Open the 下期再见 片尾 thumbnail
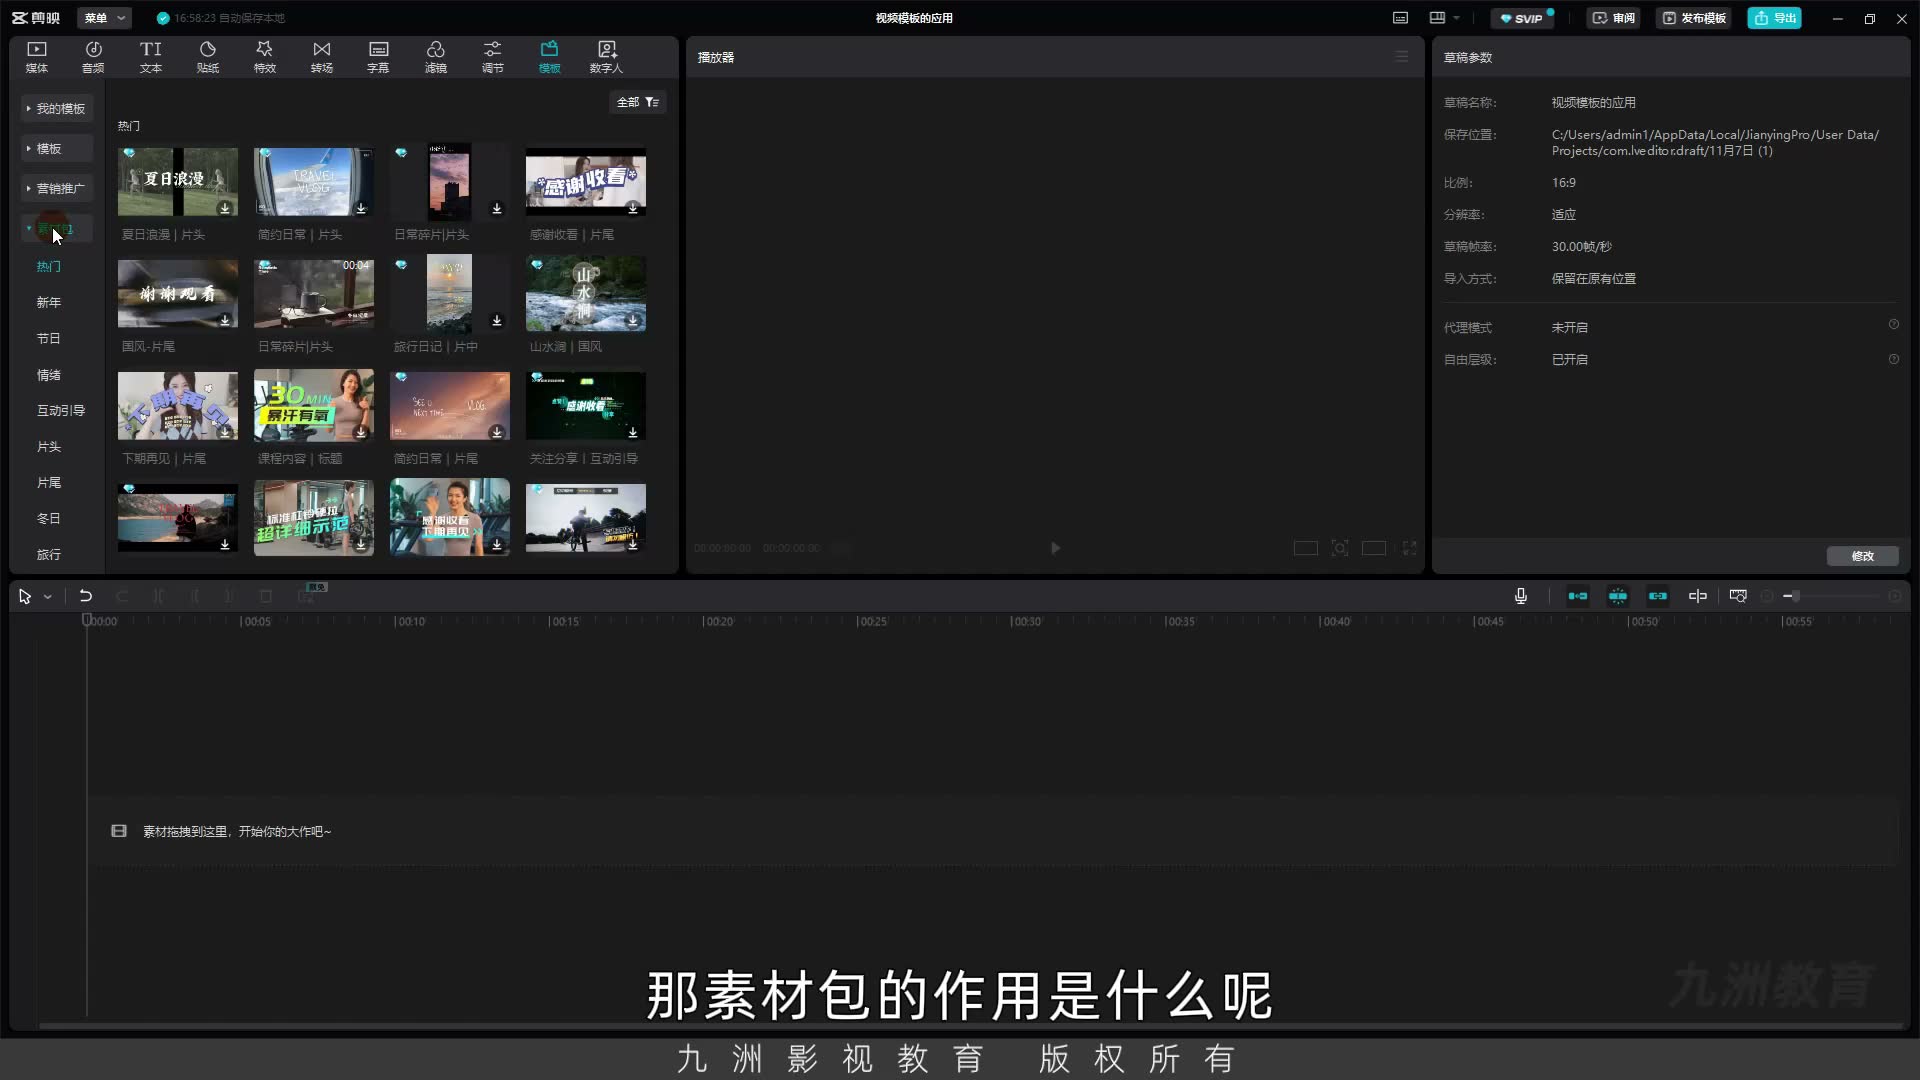The height and width of the screenshot is (1080, 1920). (178, 406)
